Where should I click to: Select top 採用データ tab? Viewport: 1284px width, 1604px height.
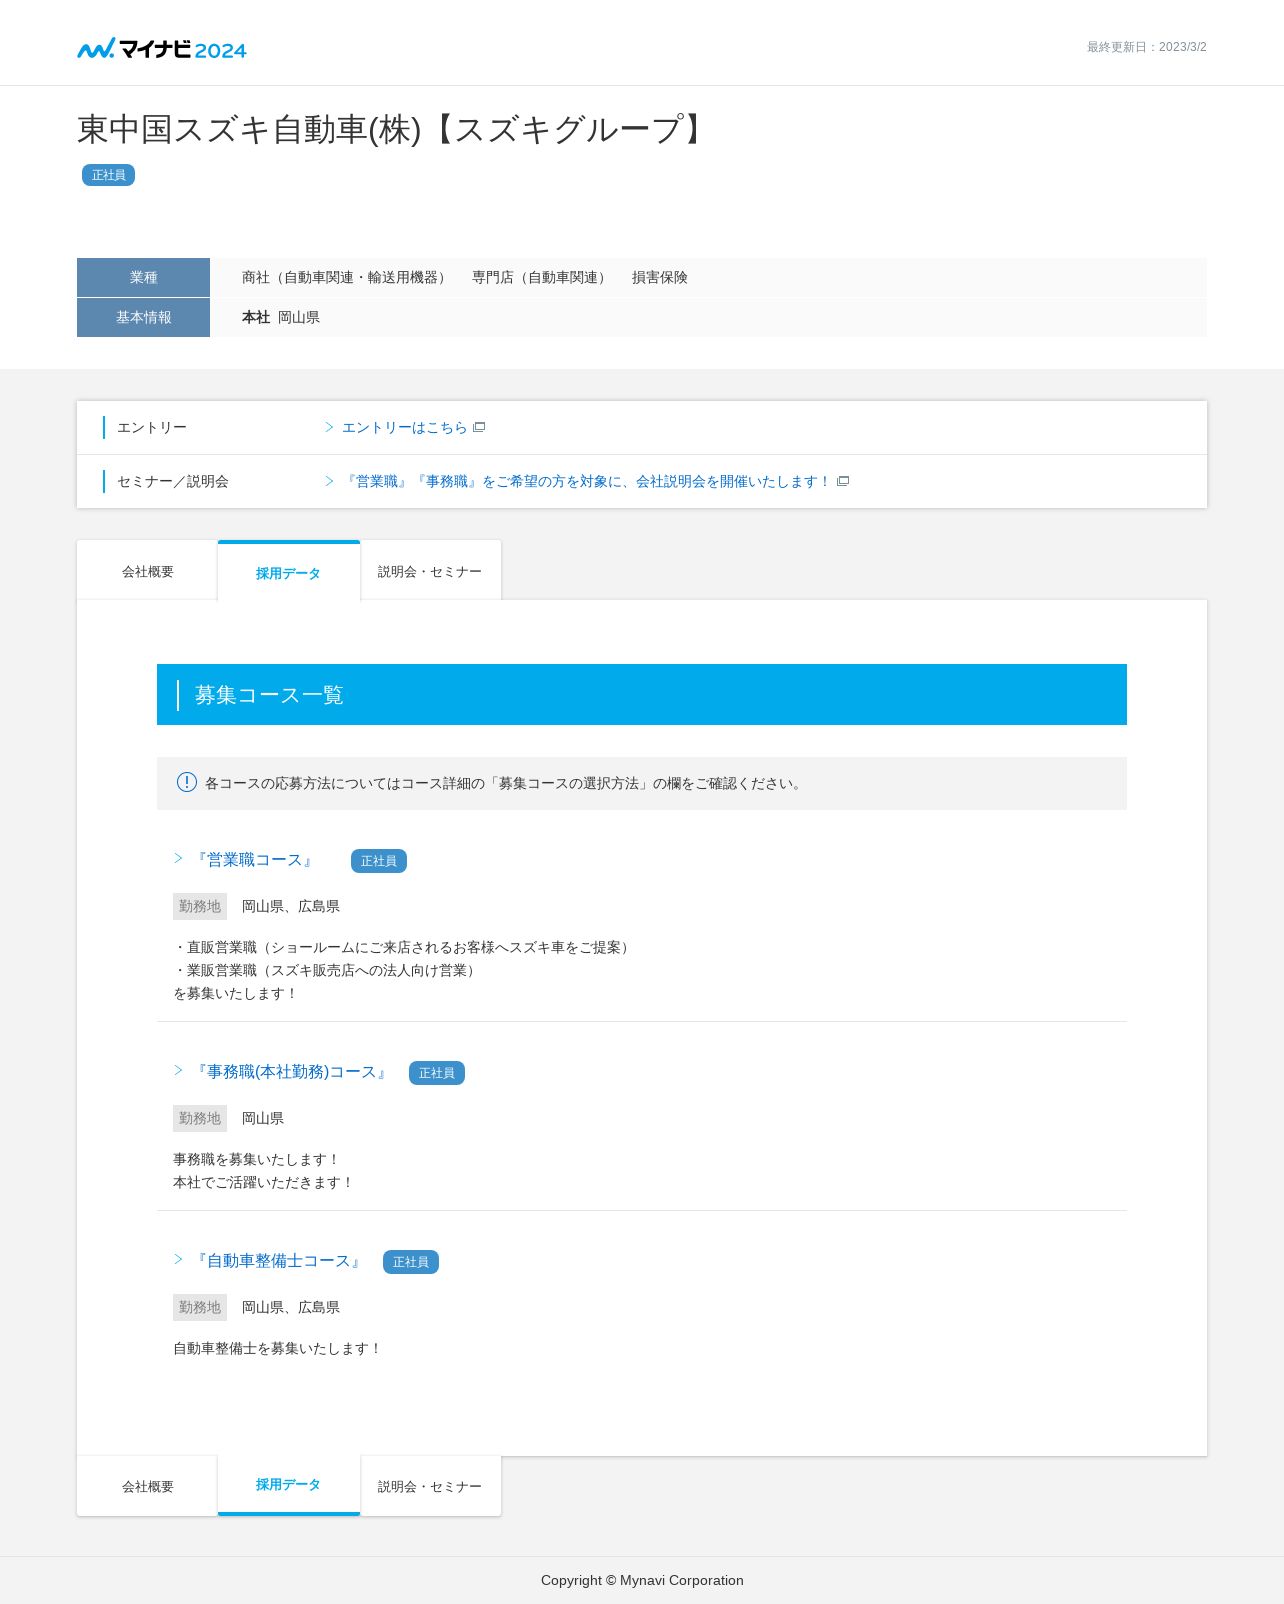pyautogui.click(x=289, y=572)
